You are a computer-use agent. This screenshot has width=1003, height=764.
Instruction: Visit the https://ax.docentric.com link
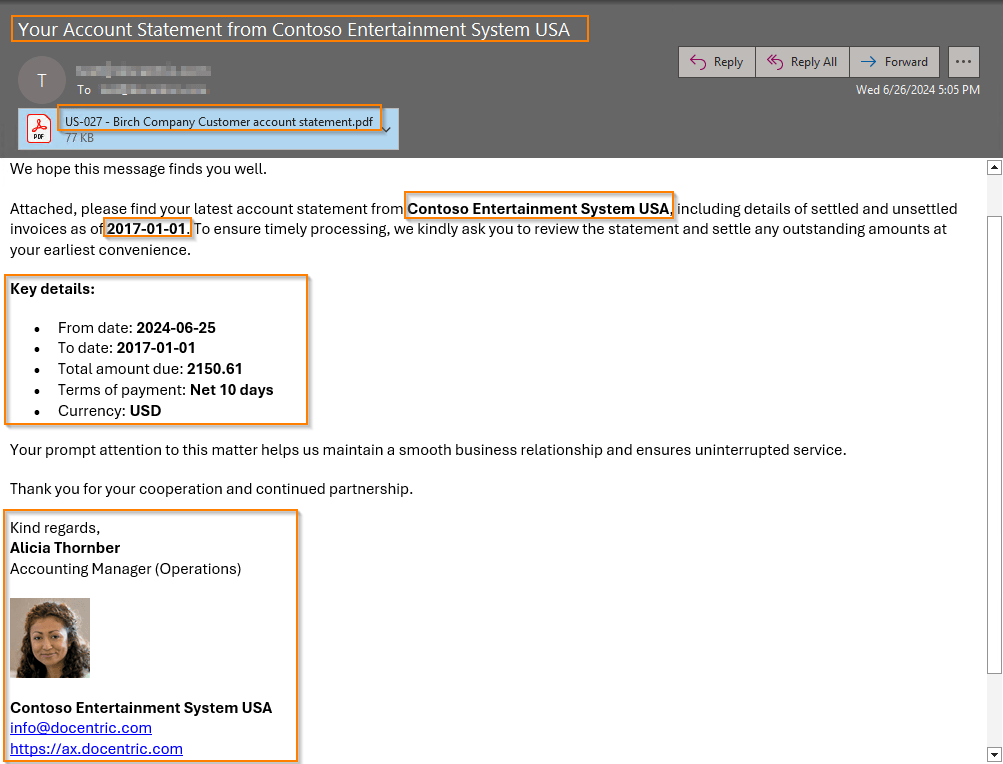pos(97,749)
